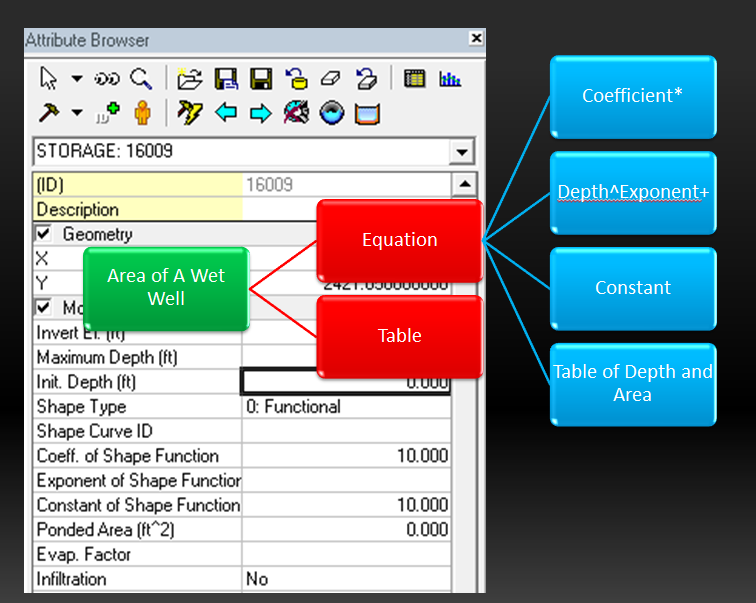Viewport: 756px width, 603px height.
Task: Click the Geometry section header label
Action: (97, 234)
